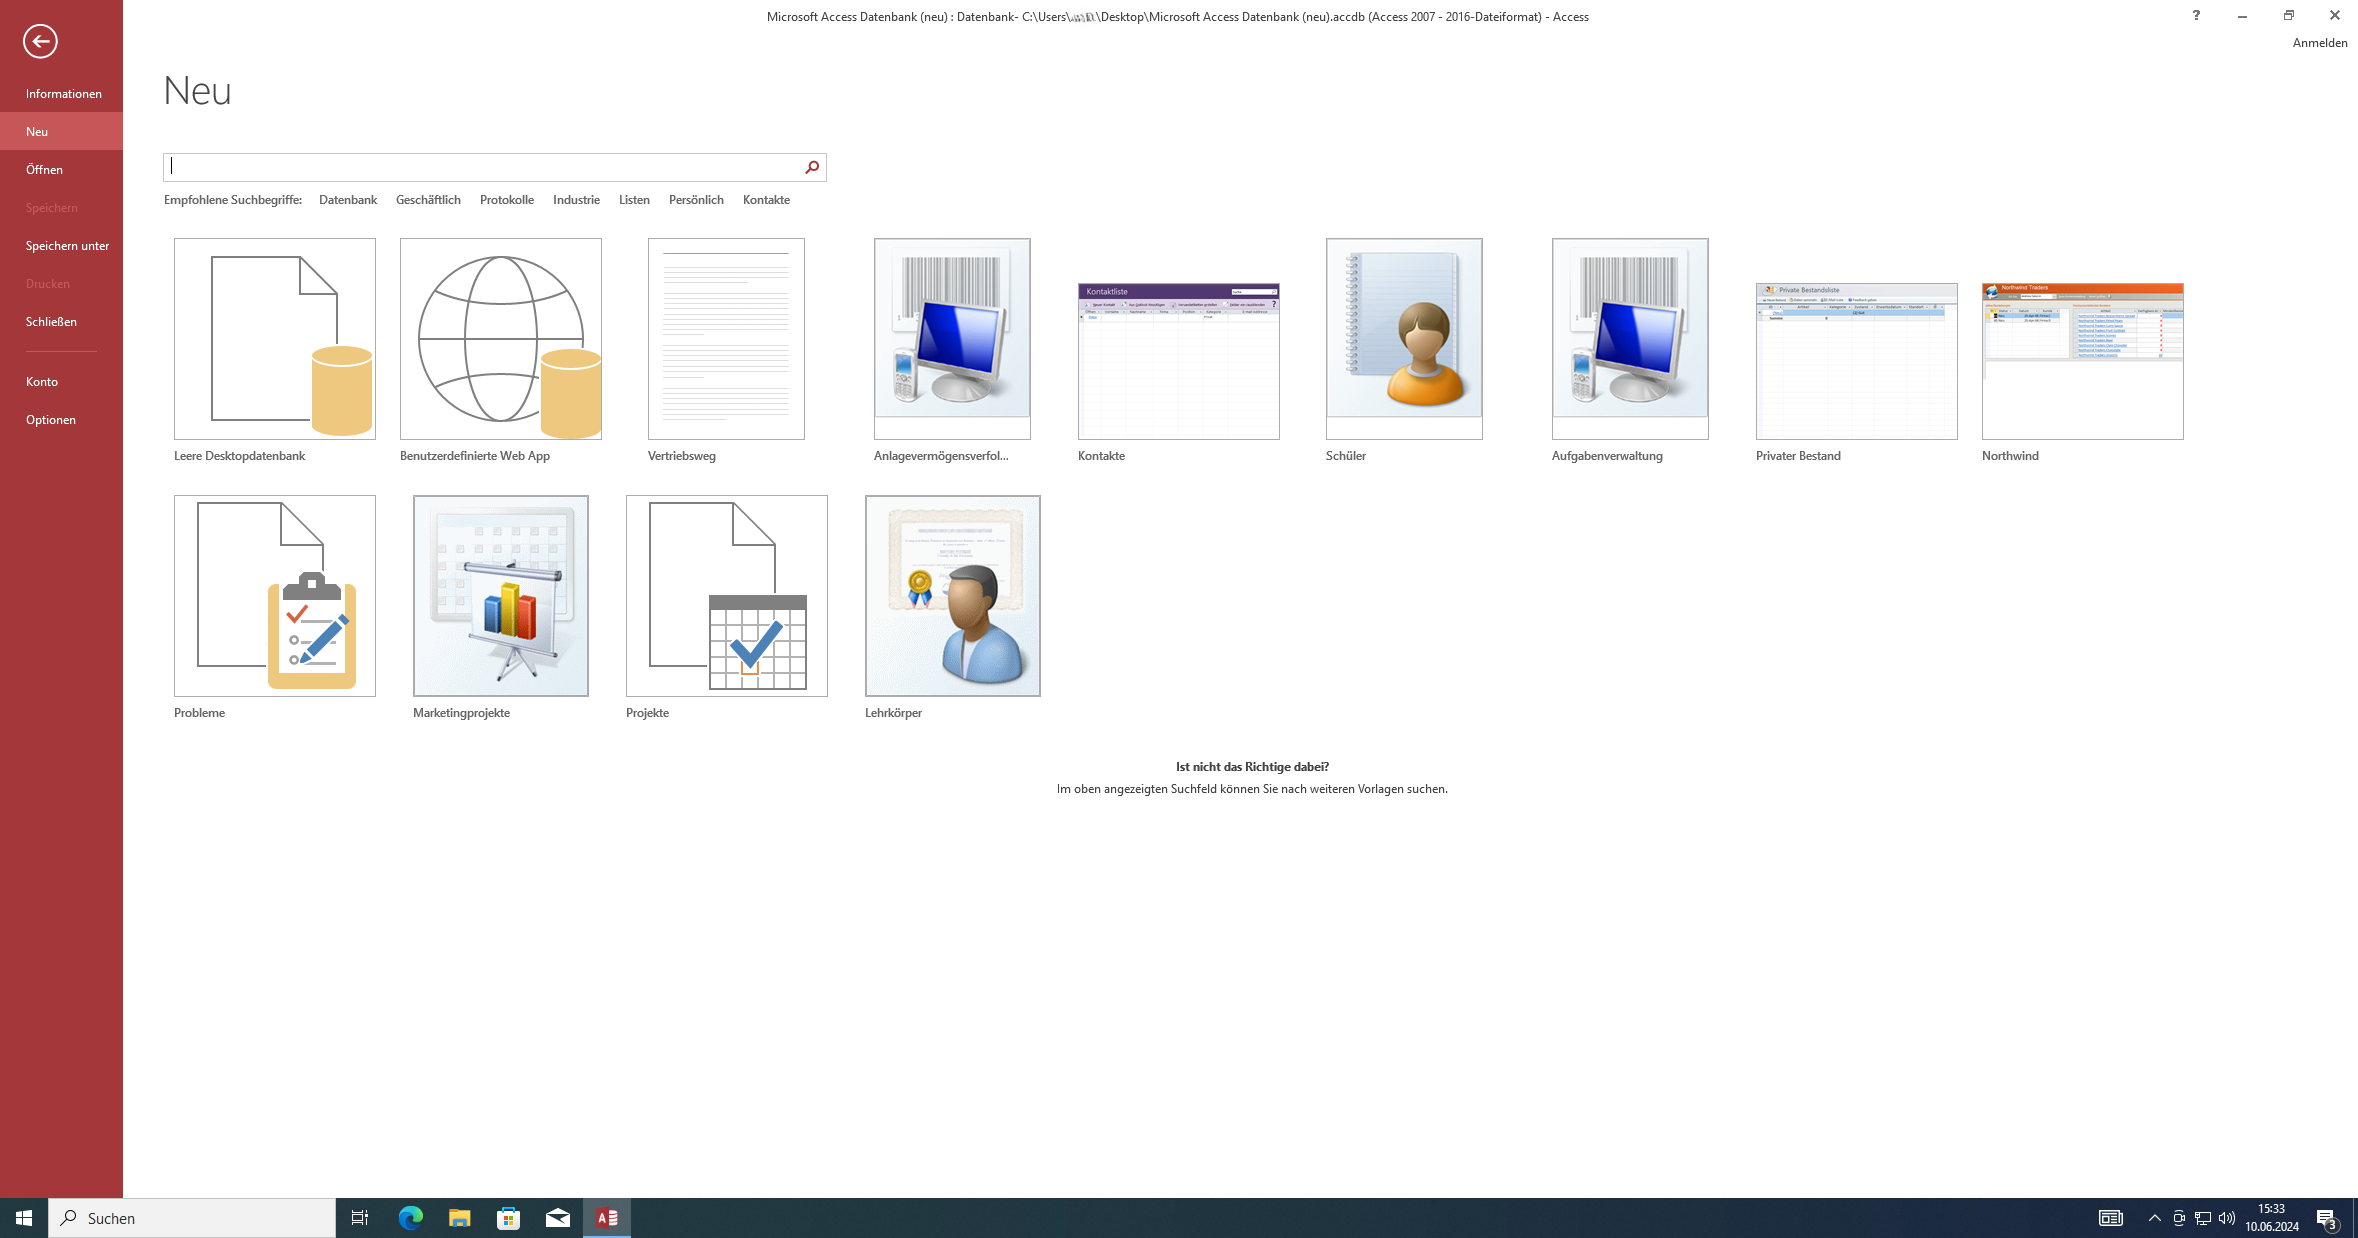The image size is (2358, 1238).
Task: Select the Kontakte template thumbnail
Action: click(x=1178, y=360)
